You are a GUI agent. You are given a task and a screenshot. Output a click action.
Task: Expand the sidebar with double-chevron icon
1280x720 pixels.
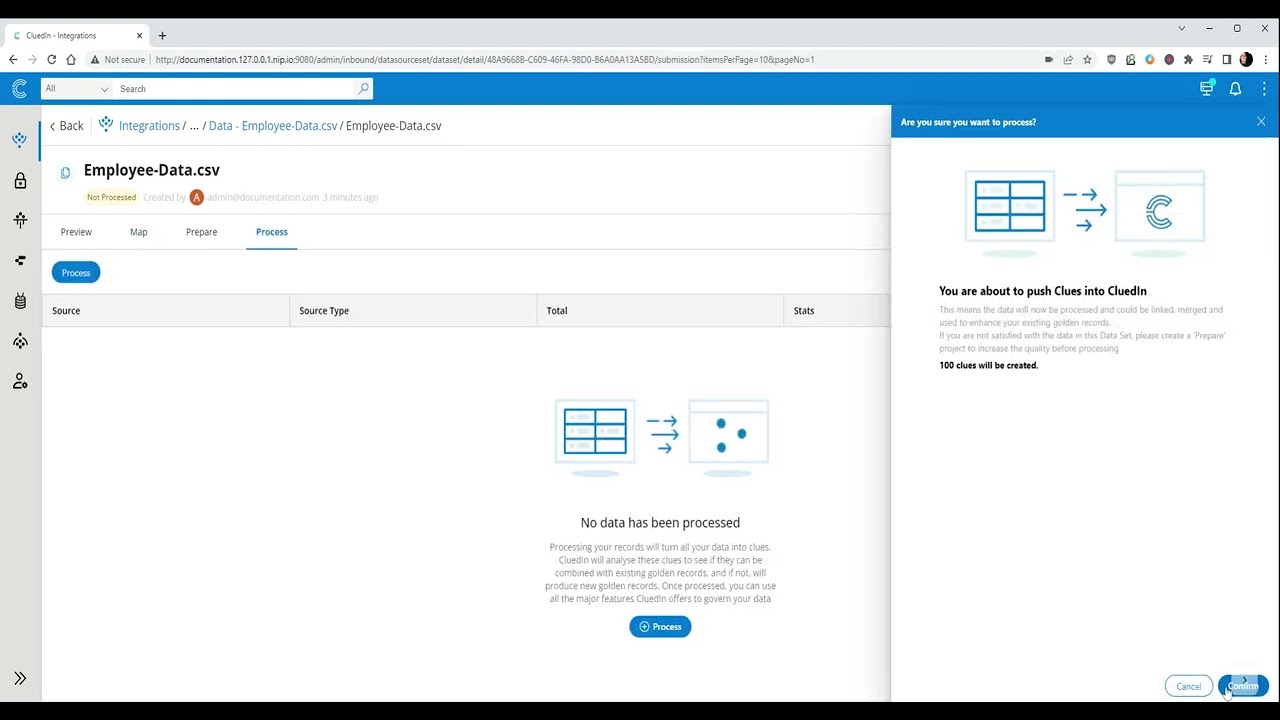(20, 678)
